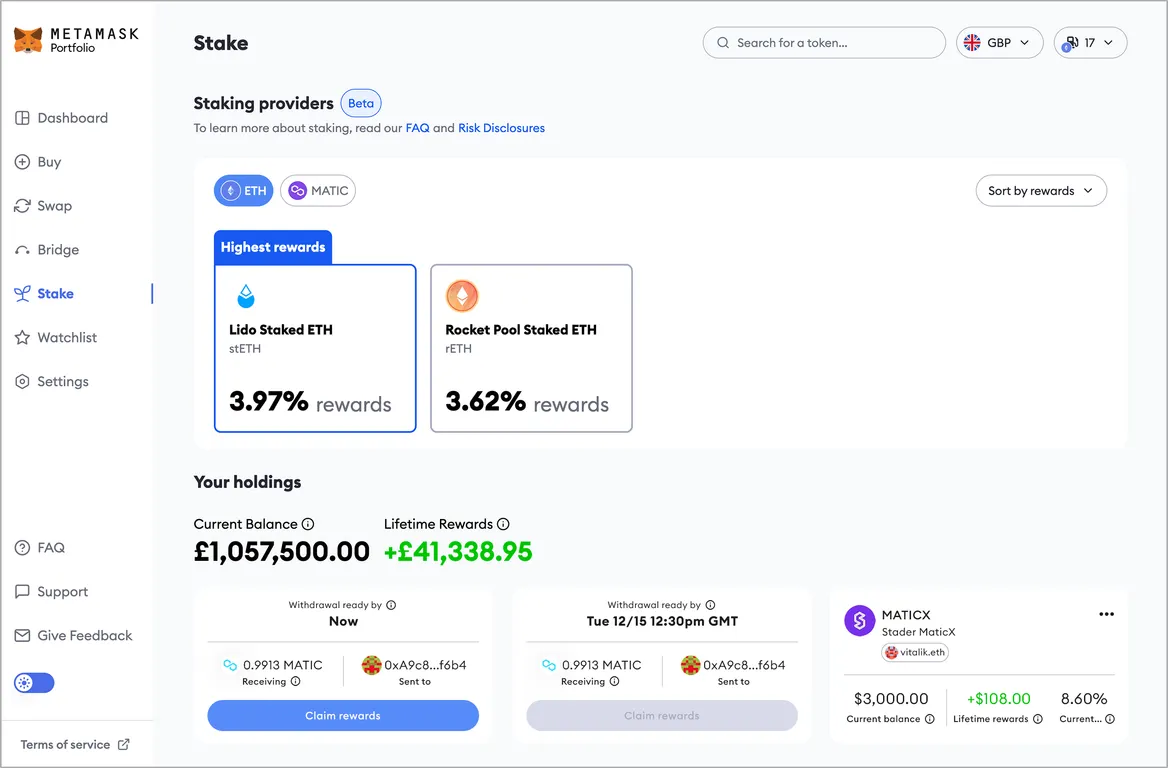Click the Terms of service external link icon

coord(124,744)
